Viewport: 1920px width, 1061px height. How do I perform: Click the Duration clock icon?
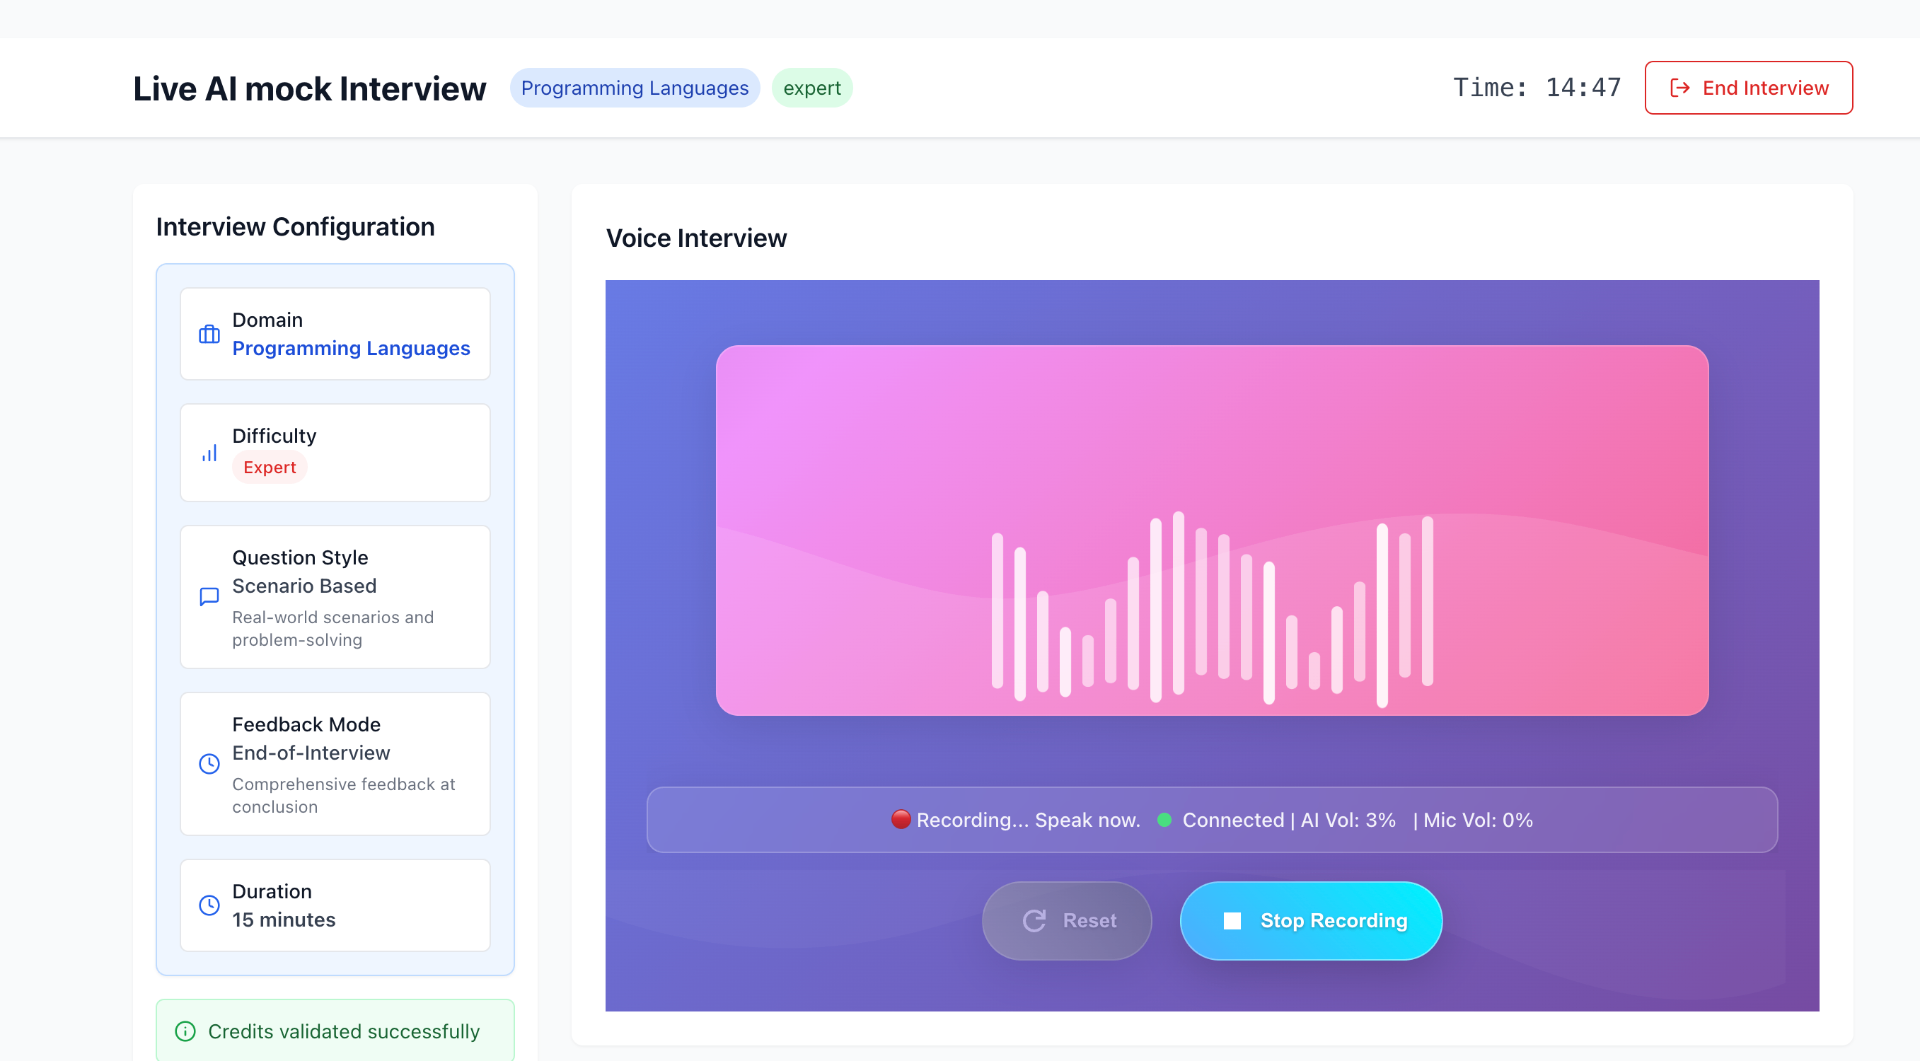208,904
